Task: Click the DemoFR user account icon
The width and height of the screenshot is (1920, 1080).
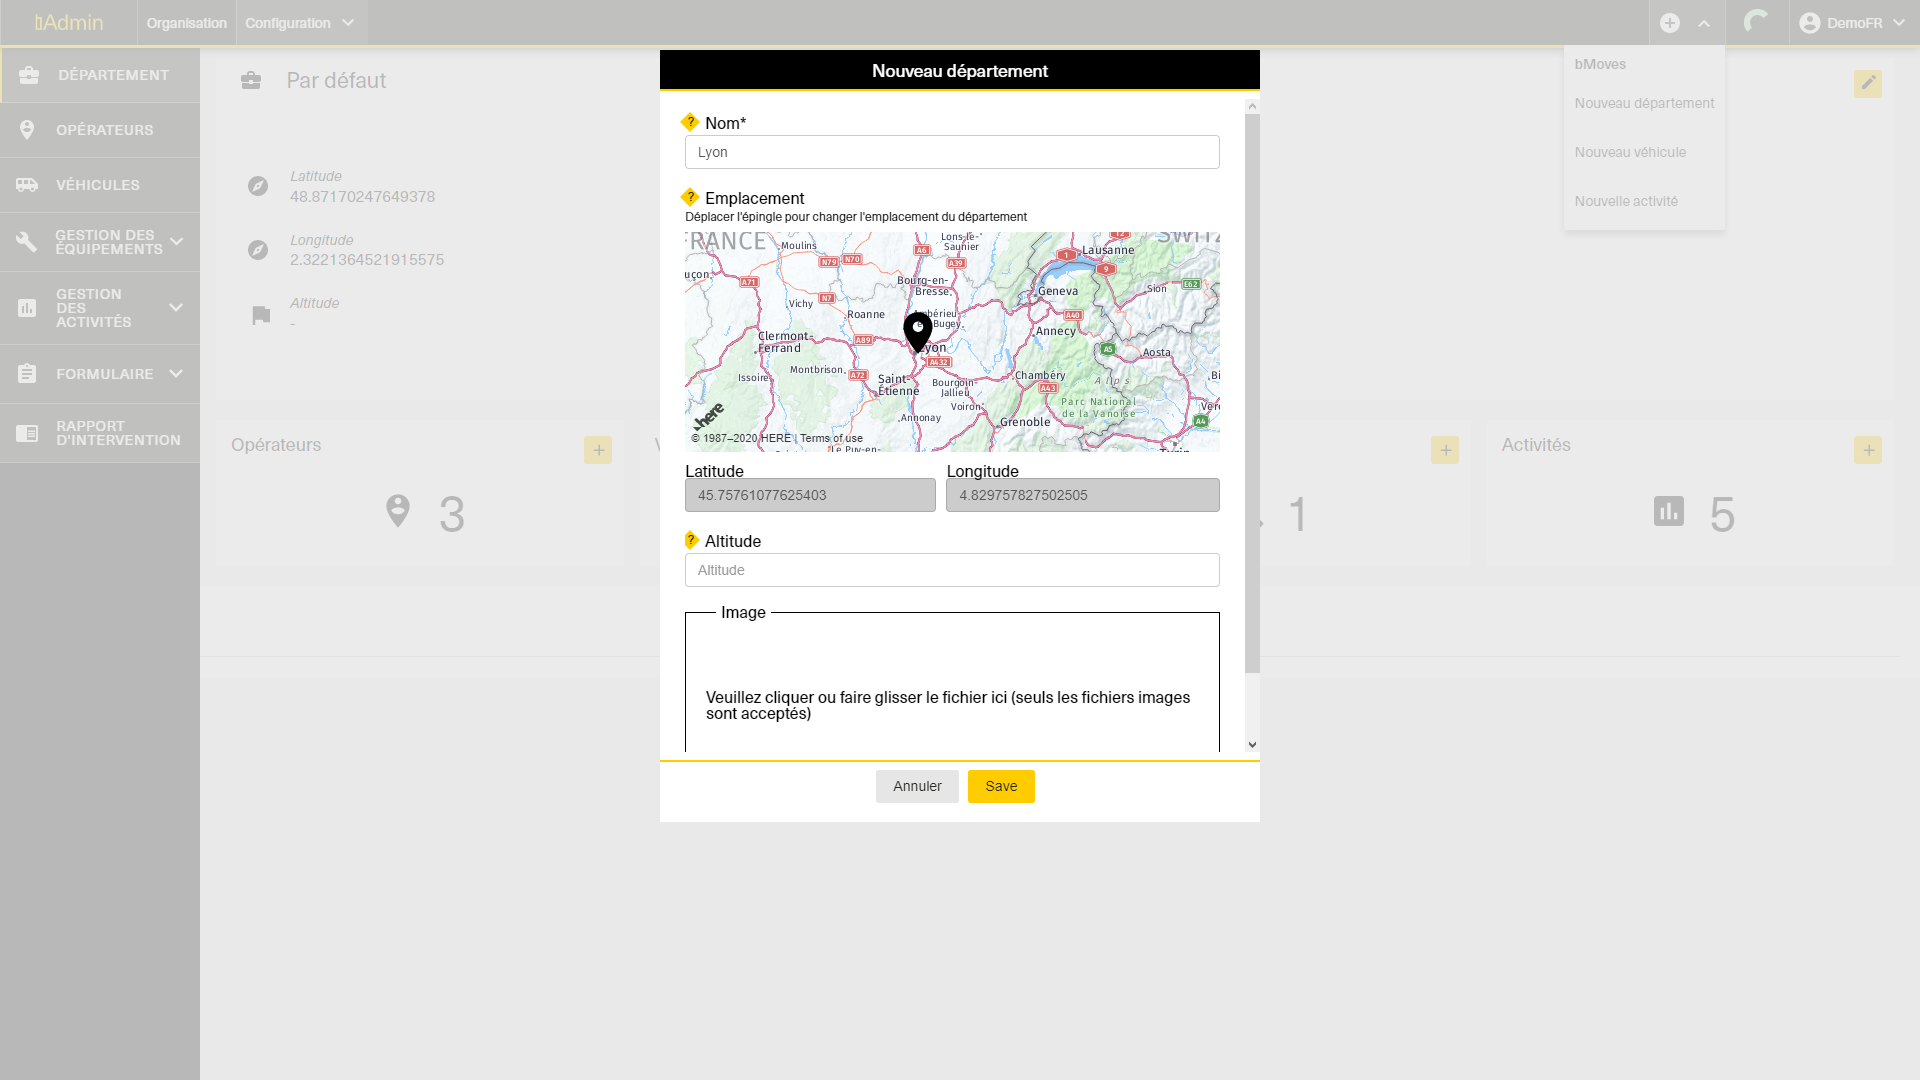Action: (1809, 23)
